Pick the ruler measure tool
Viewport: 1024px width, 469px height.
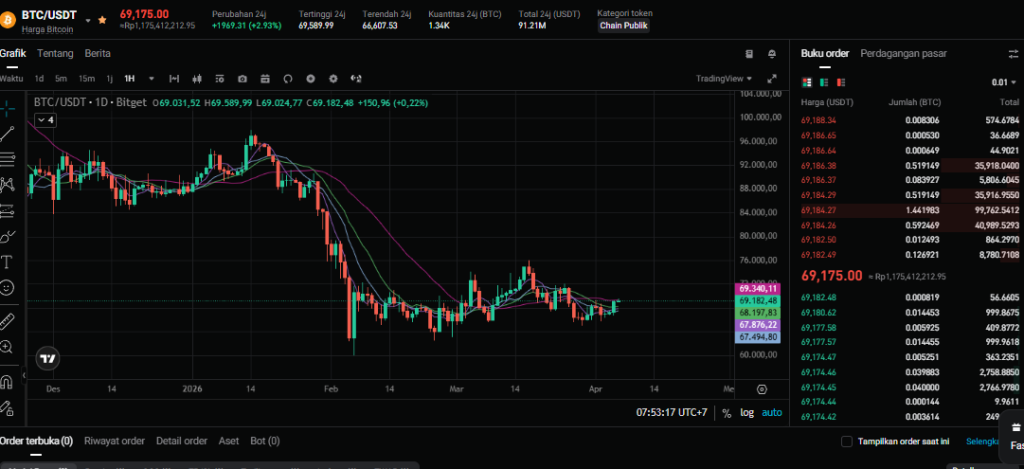click(x=7, y=321)
